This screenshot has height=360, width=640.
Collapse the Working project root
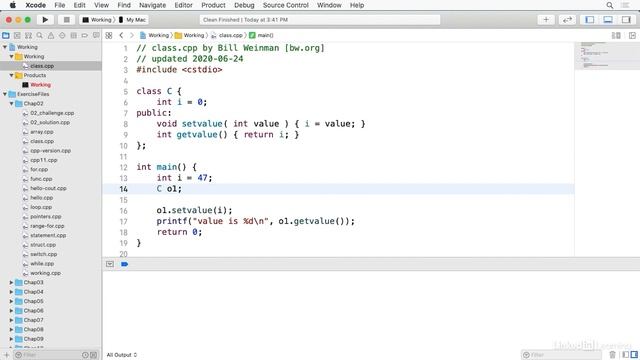(x=4, y=47)
